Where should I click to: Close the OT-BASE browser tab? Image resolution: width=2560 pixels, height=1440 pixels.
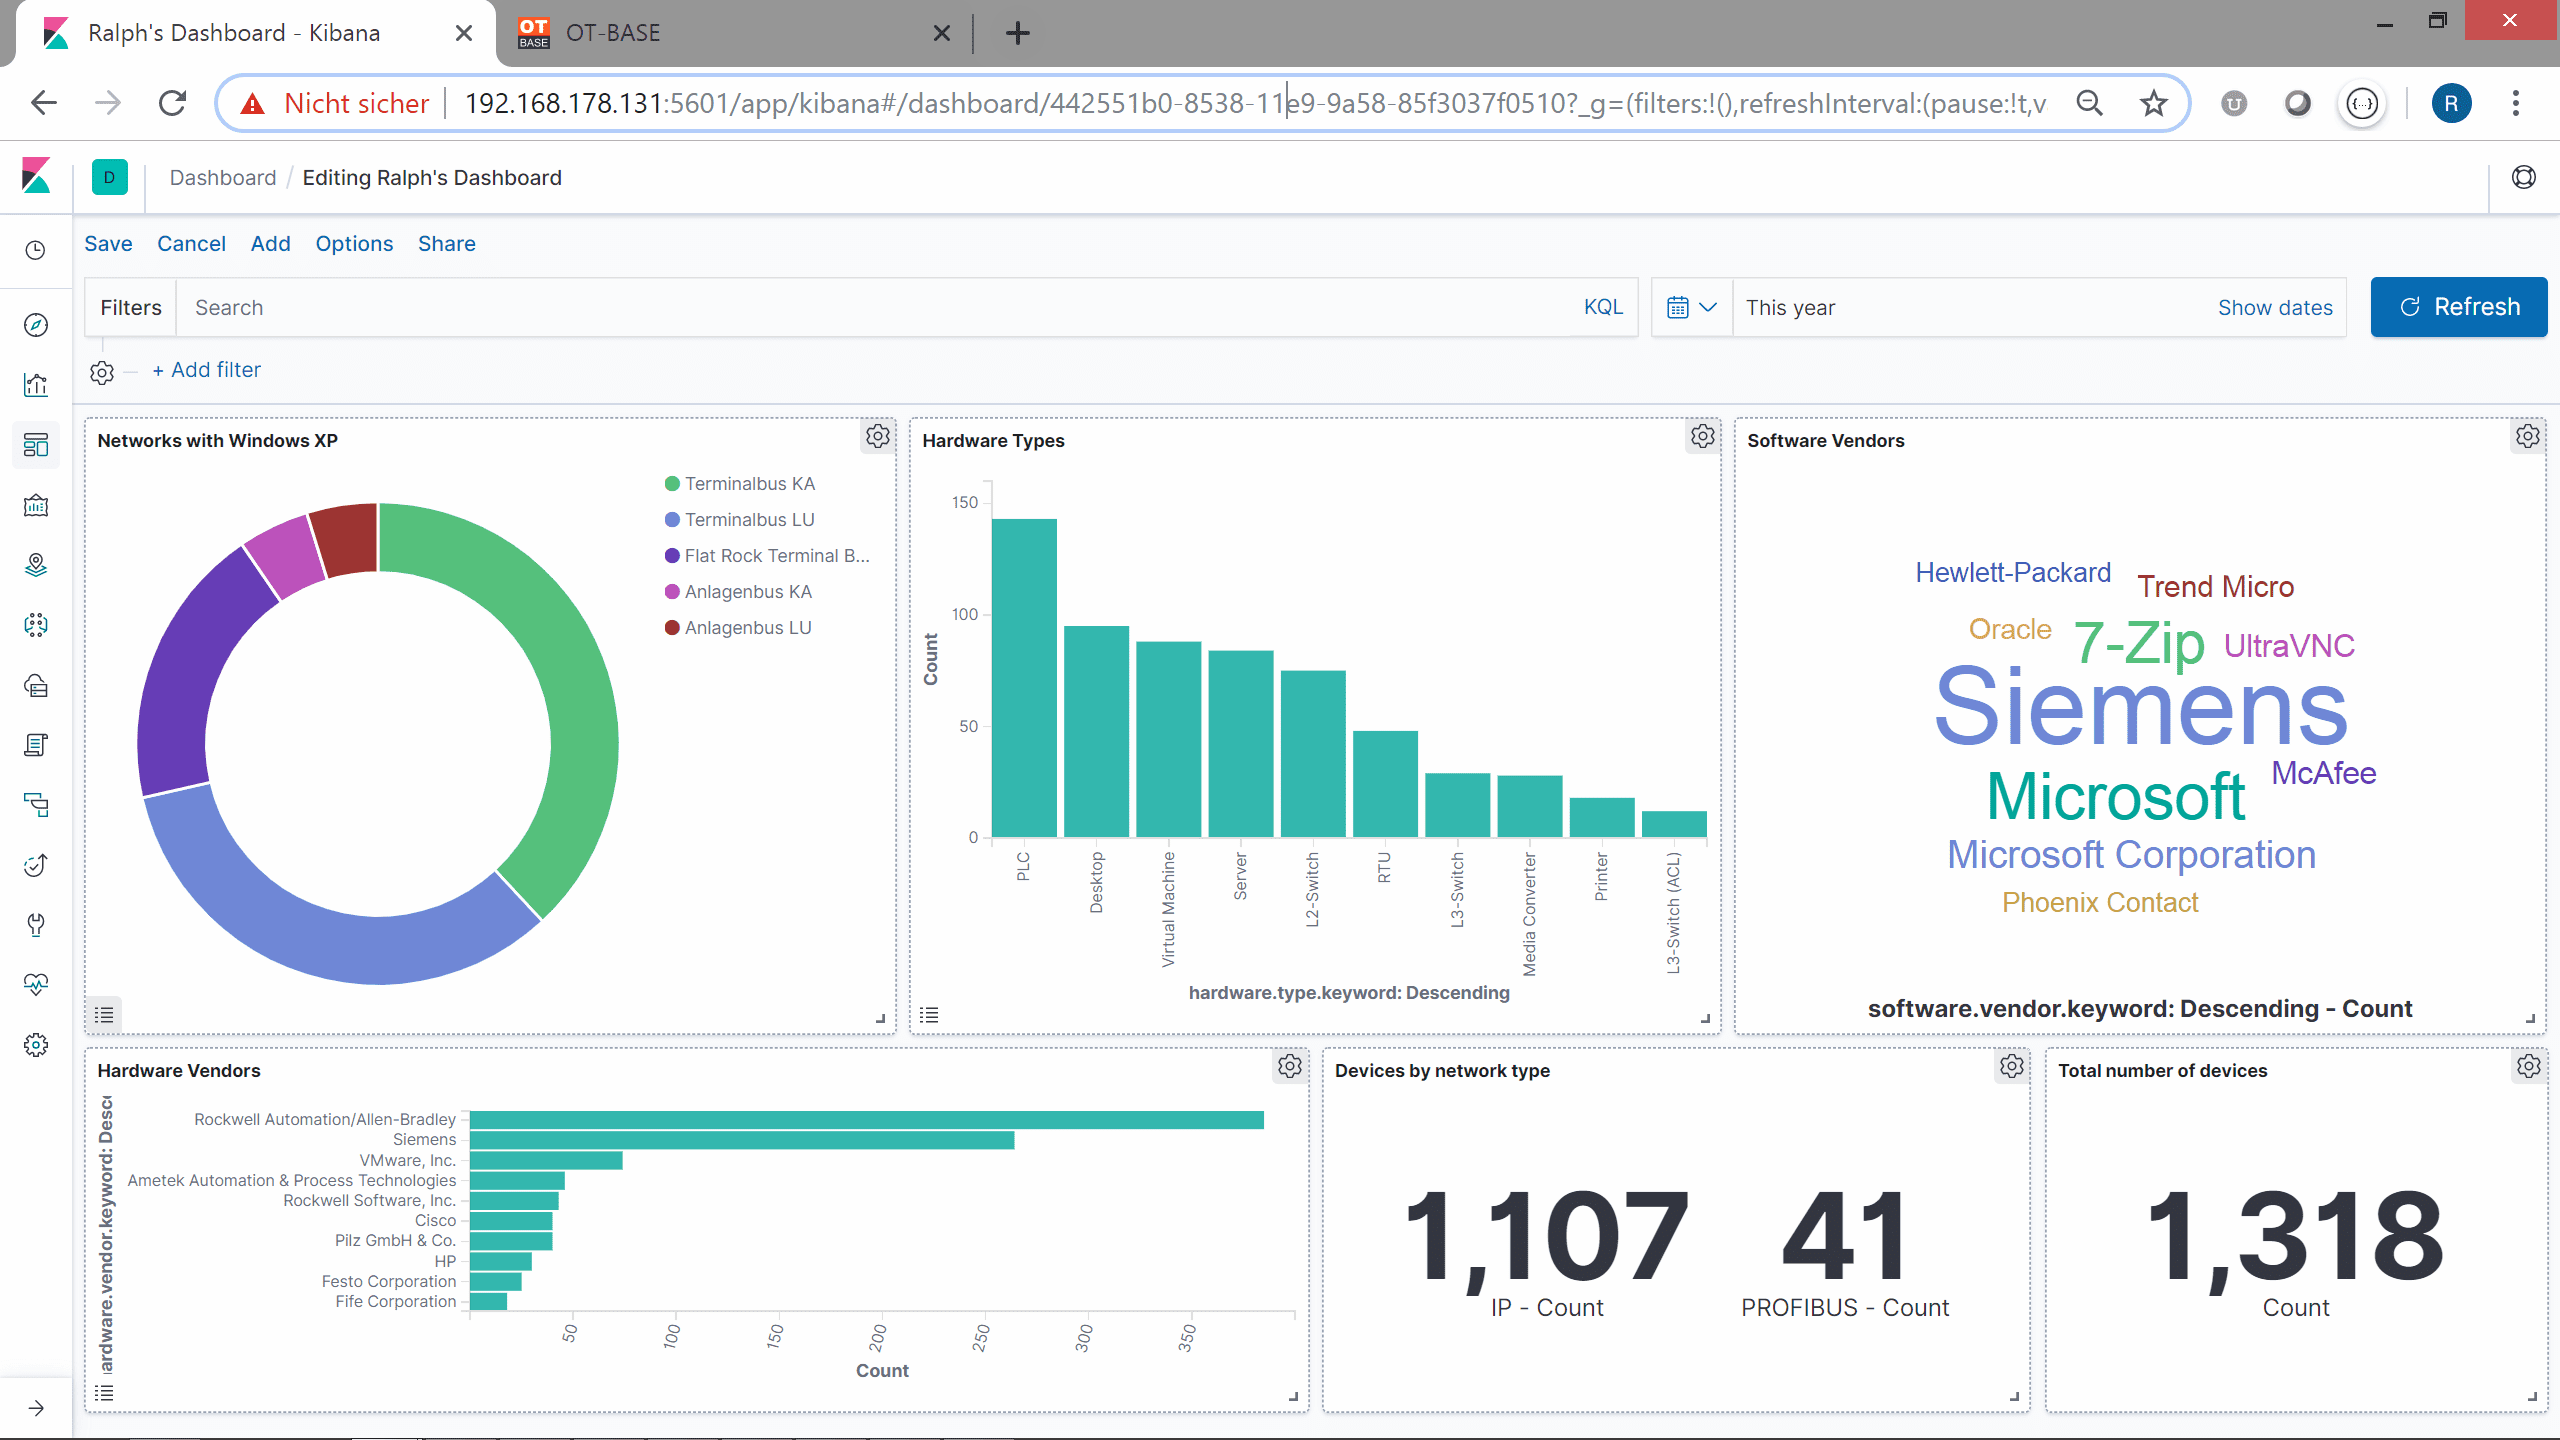pyautogui.click(x=941, y=33)
